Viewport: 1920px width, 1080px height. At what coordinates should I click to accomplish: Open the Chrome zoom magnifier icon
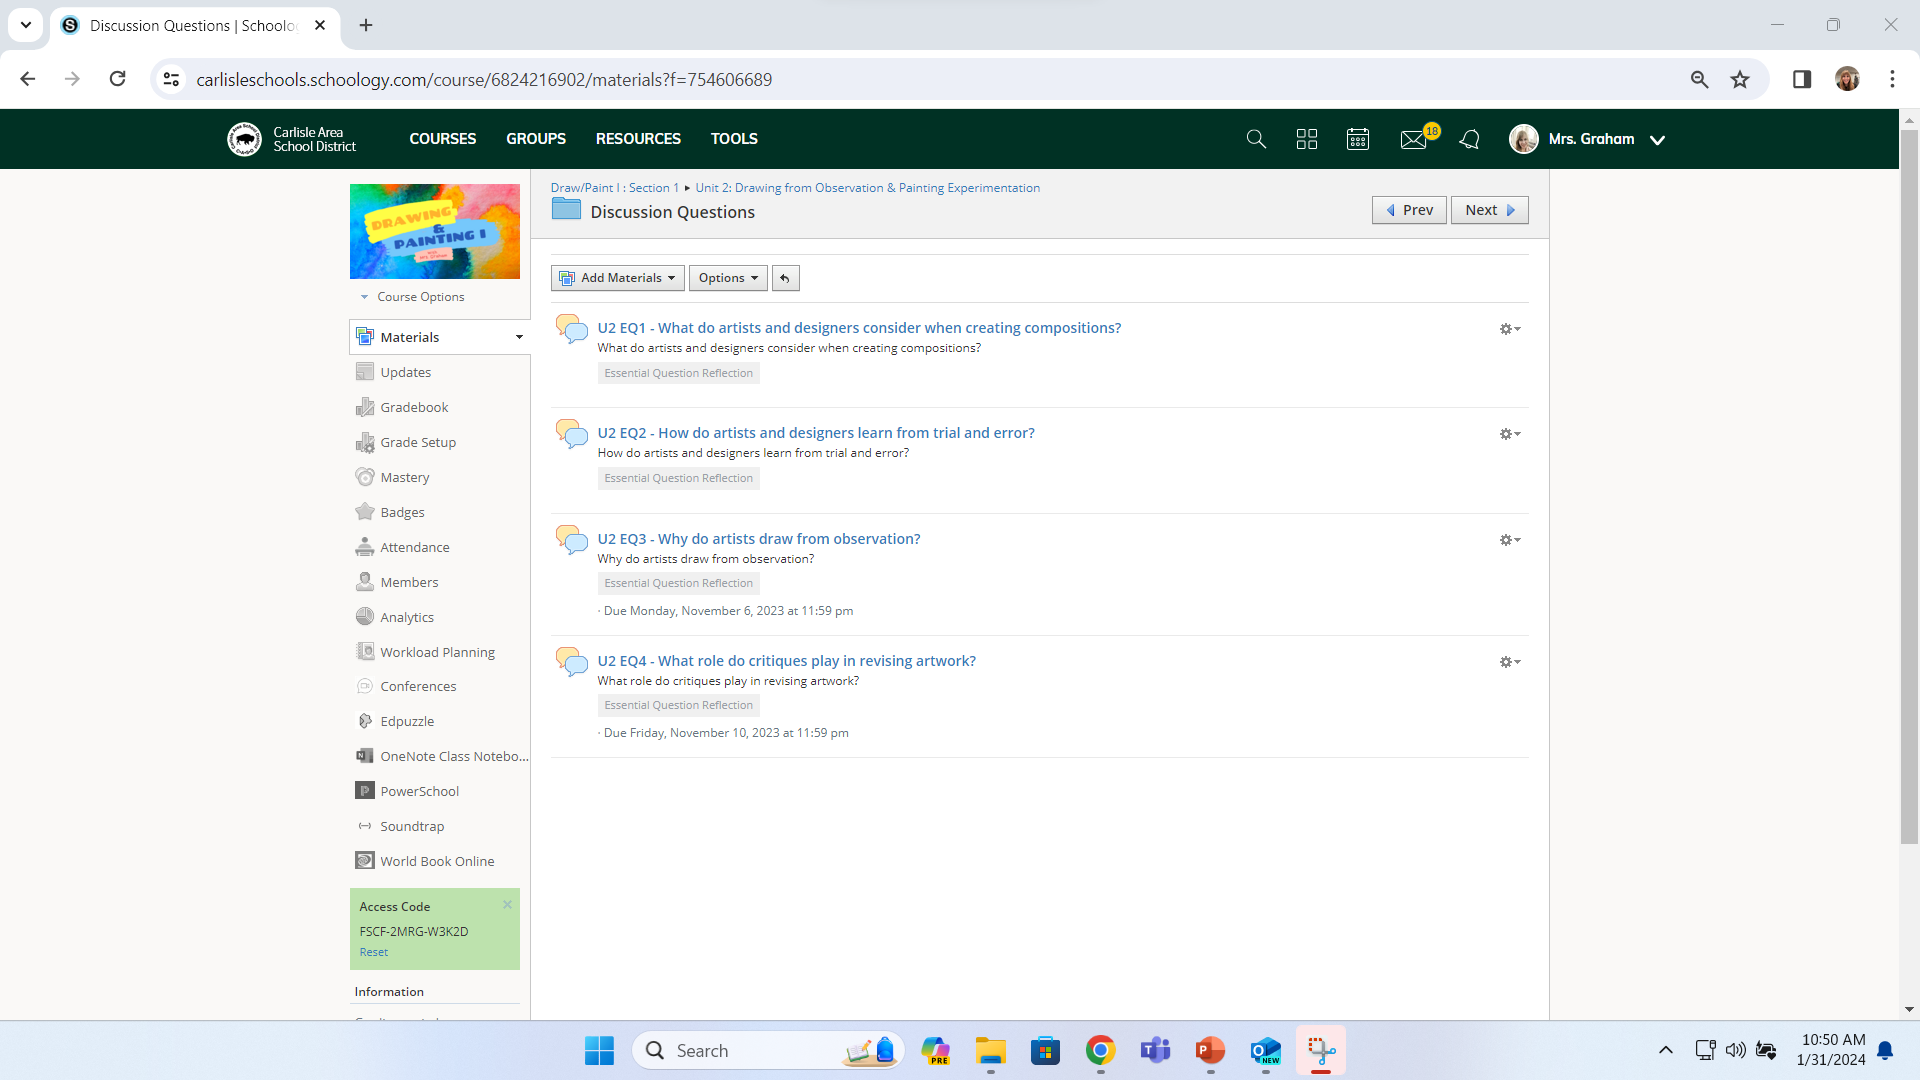1699,79
